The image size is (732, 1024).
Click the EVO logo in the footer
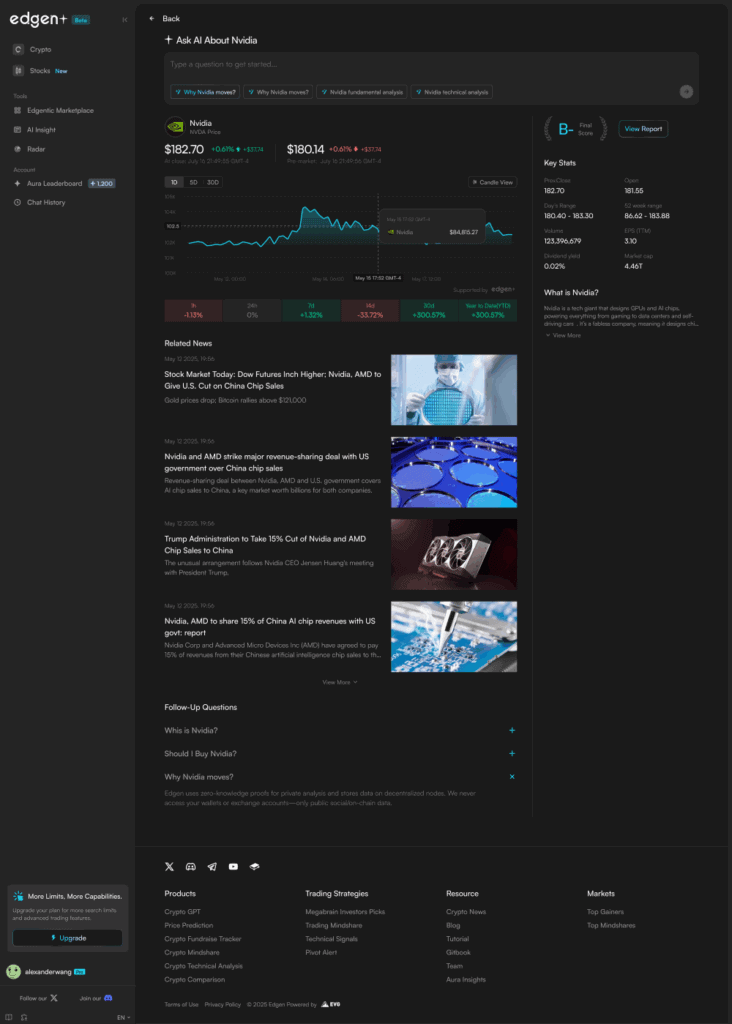(x=330, y=1004)
